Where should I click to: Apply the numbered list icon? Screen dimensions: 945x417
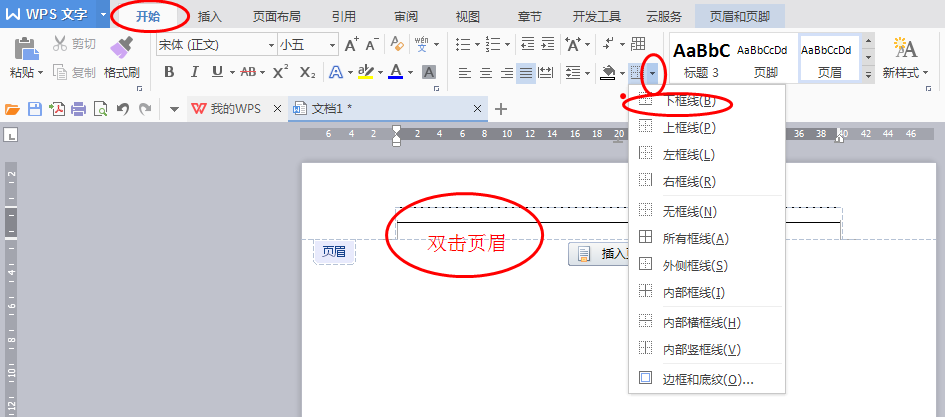[x=493, y=45]
